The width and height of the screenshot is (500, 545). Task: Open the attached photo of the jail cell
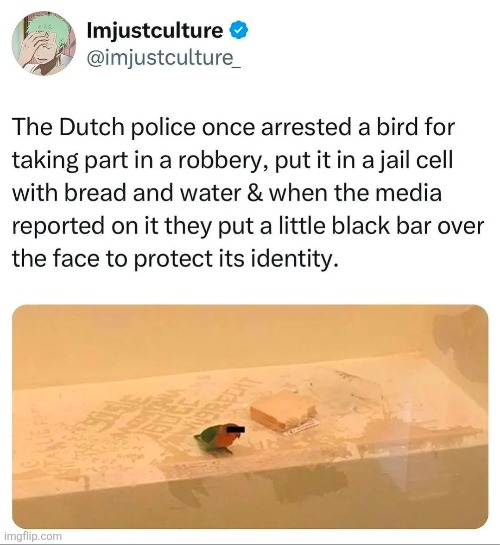[x=250, y=417]
